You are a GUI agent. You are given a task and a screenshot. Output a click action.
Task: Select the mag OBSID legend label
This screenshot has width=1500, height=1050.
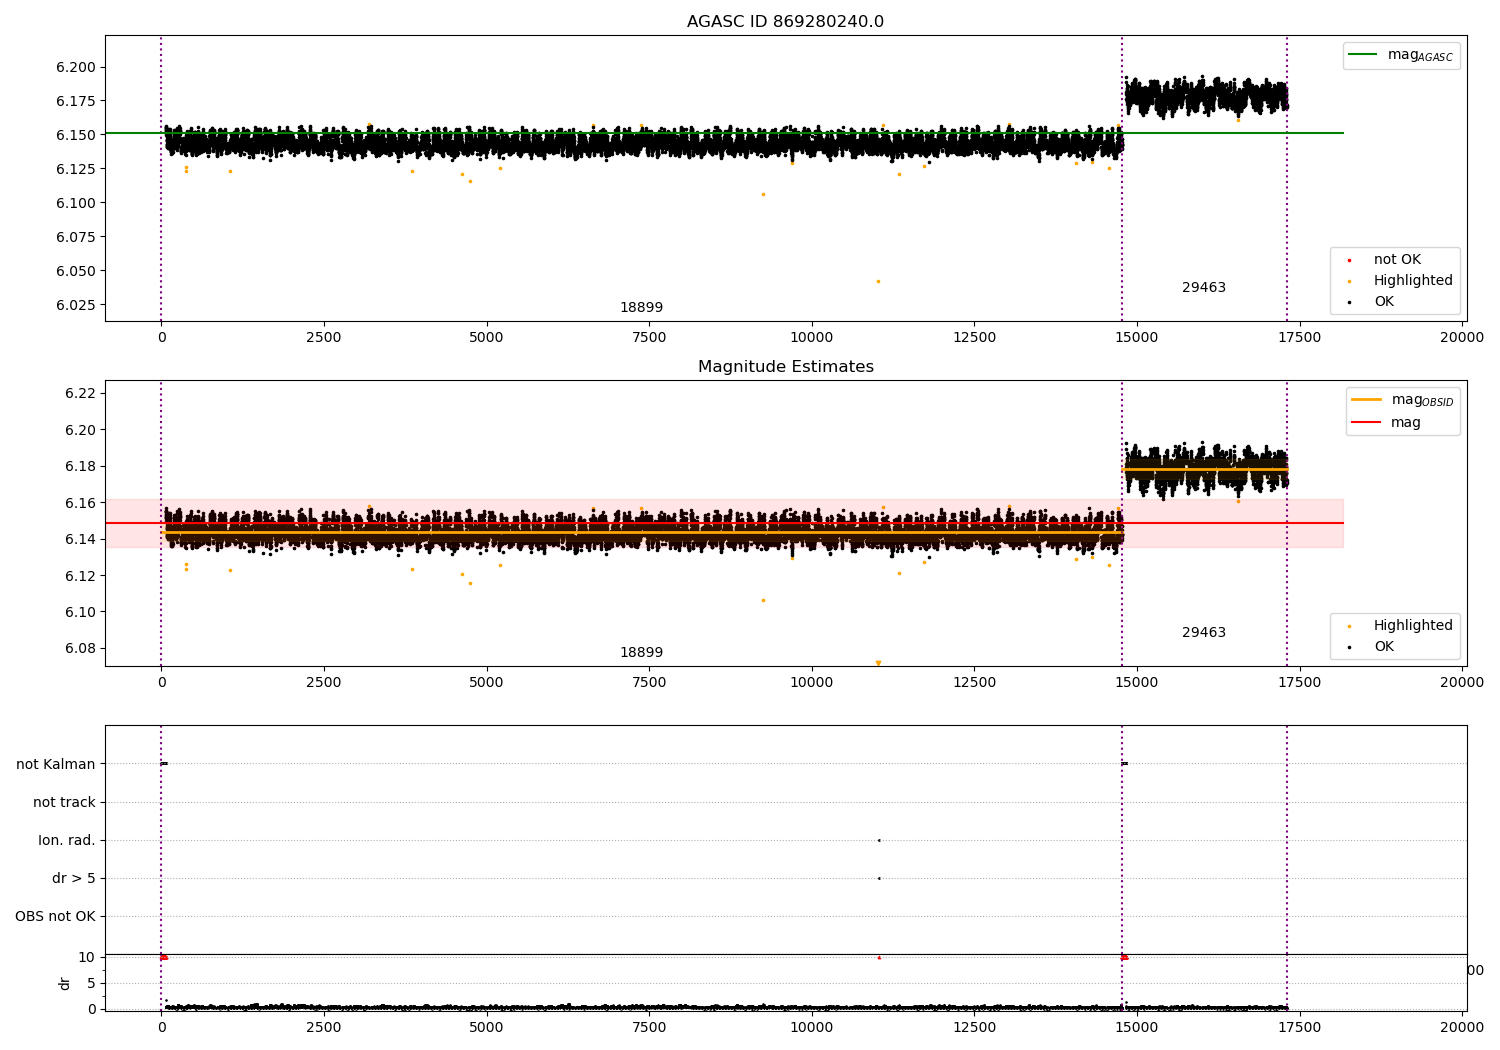click(x=1422, y=401)
